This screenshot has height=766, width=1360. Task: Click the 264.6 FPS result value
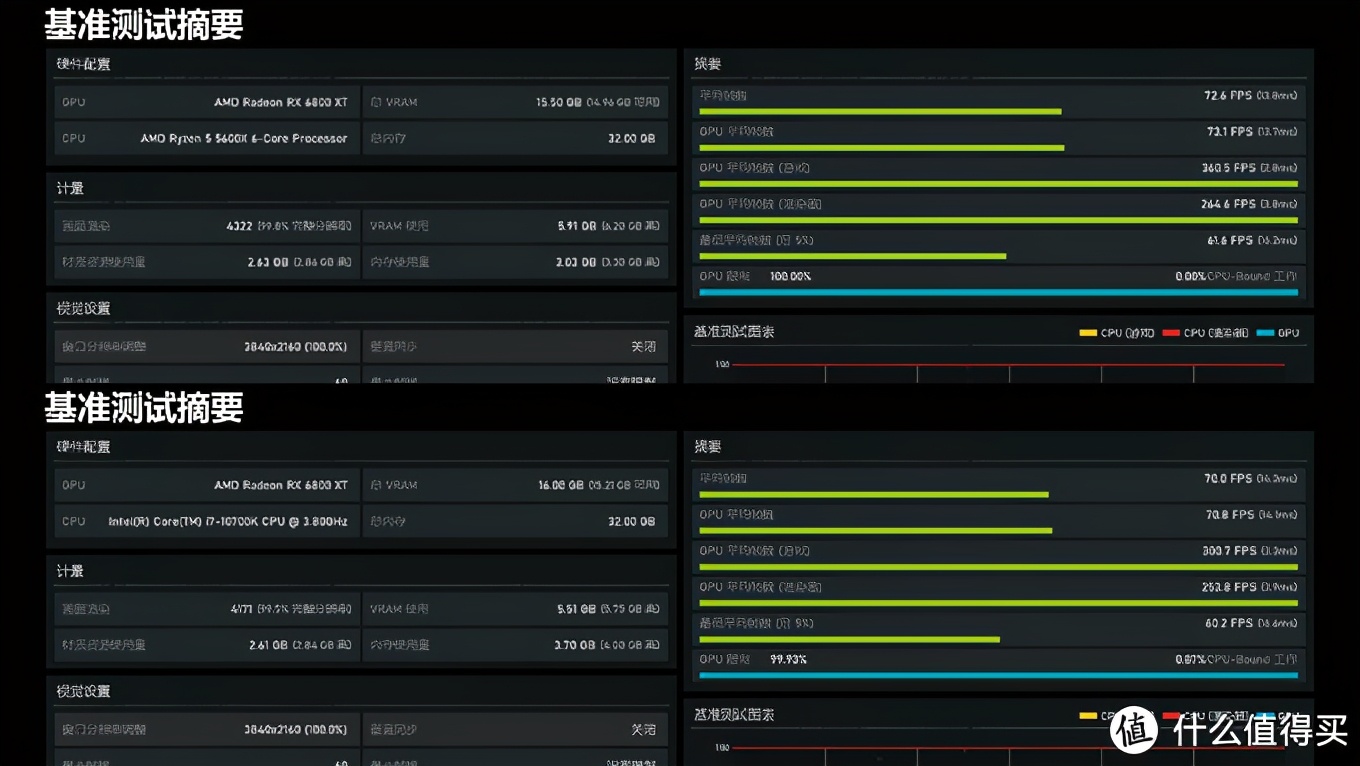point(1227,203)
